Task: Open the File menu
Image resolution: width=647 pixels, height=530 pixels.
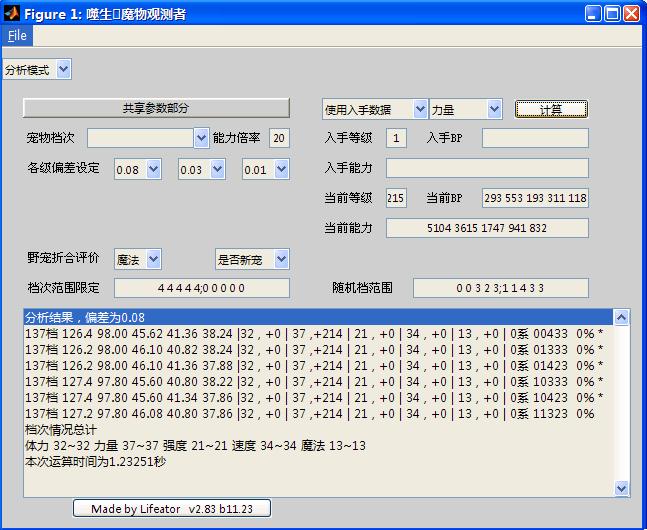Action: pos(17,35)
